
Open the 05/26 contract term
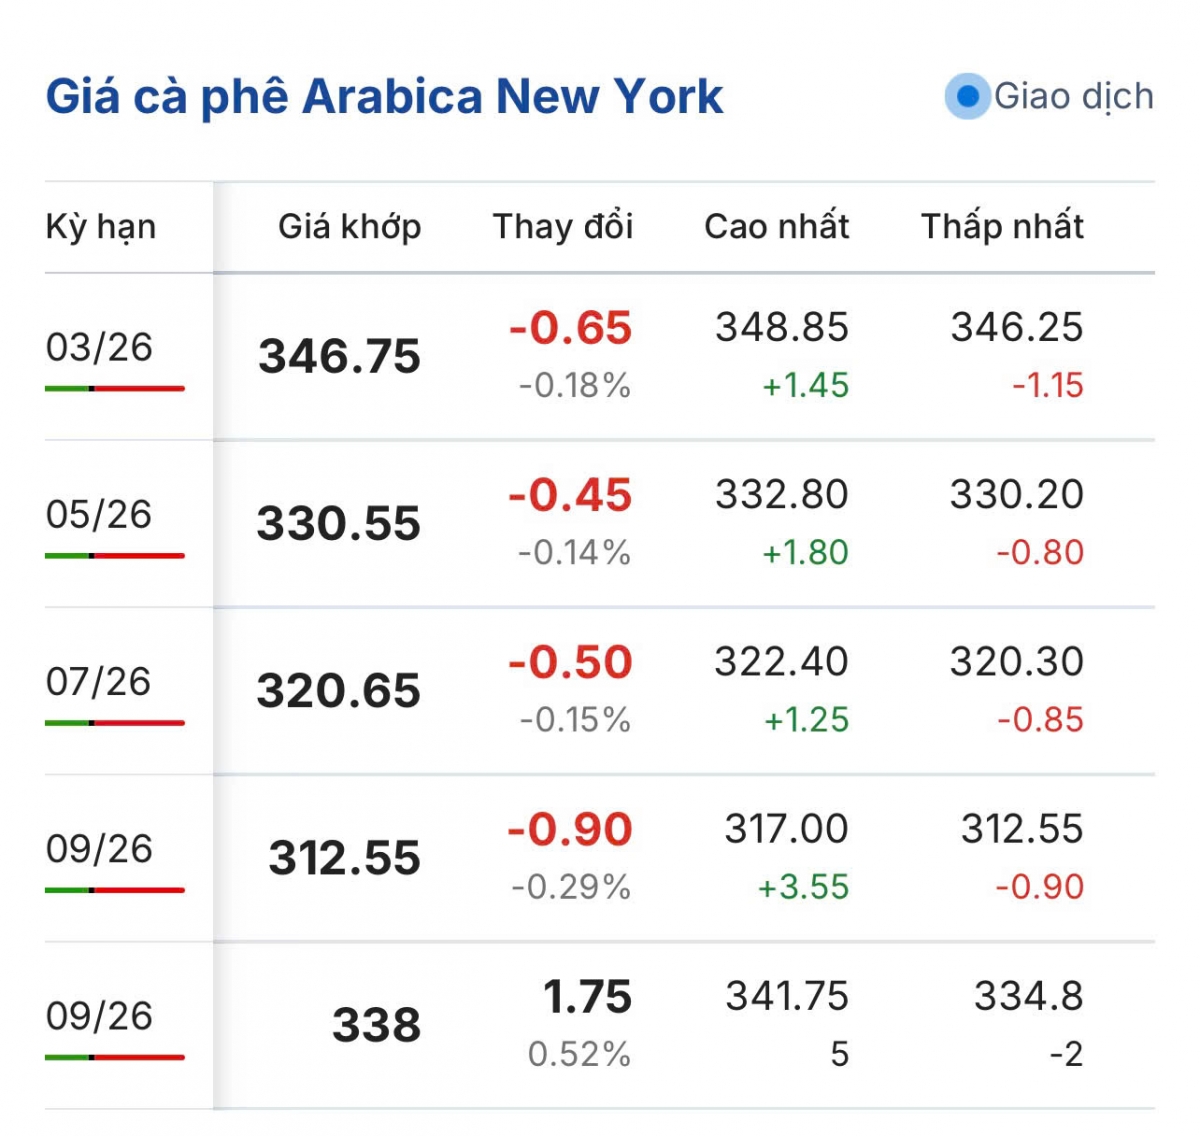(x=99, y=514)
